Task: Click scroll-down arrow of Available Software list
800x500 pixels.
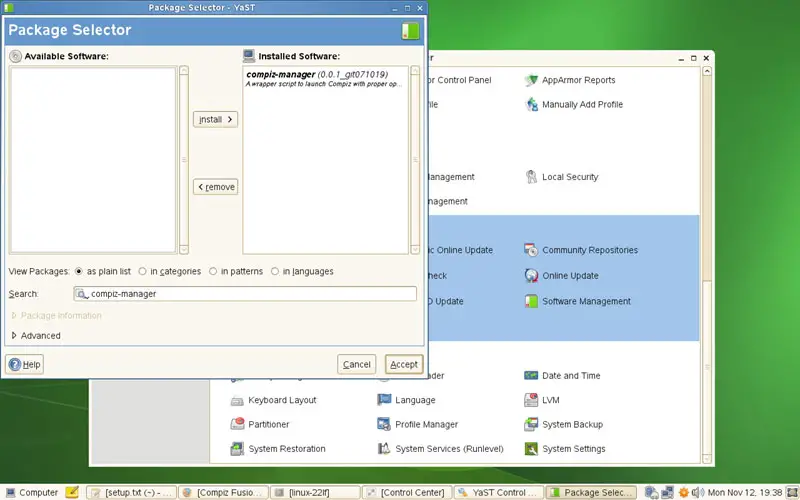Action: pyautogui.click(x=184, y=249)
